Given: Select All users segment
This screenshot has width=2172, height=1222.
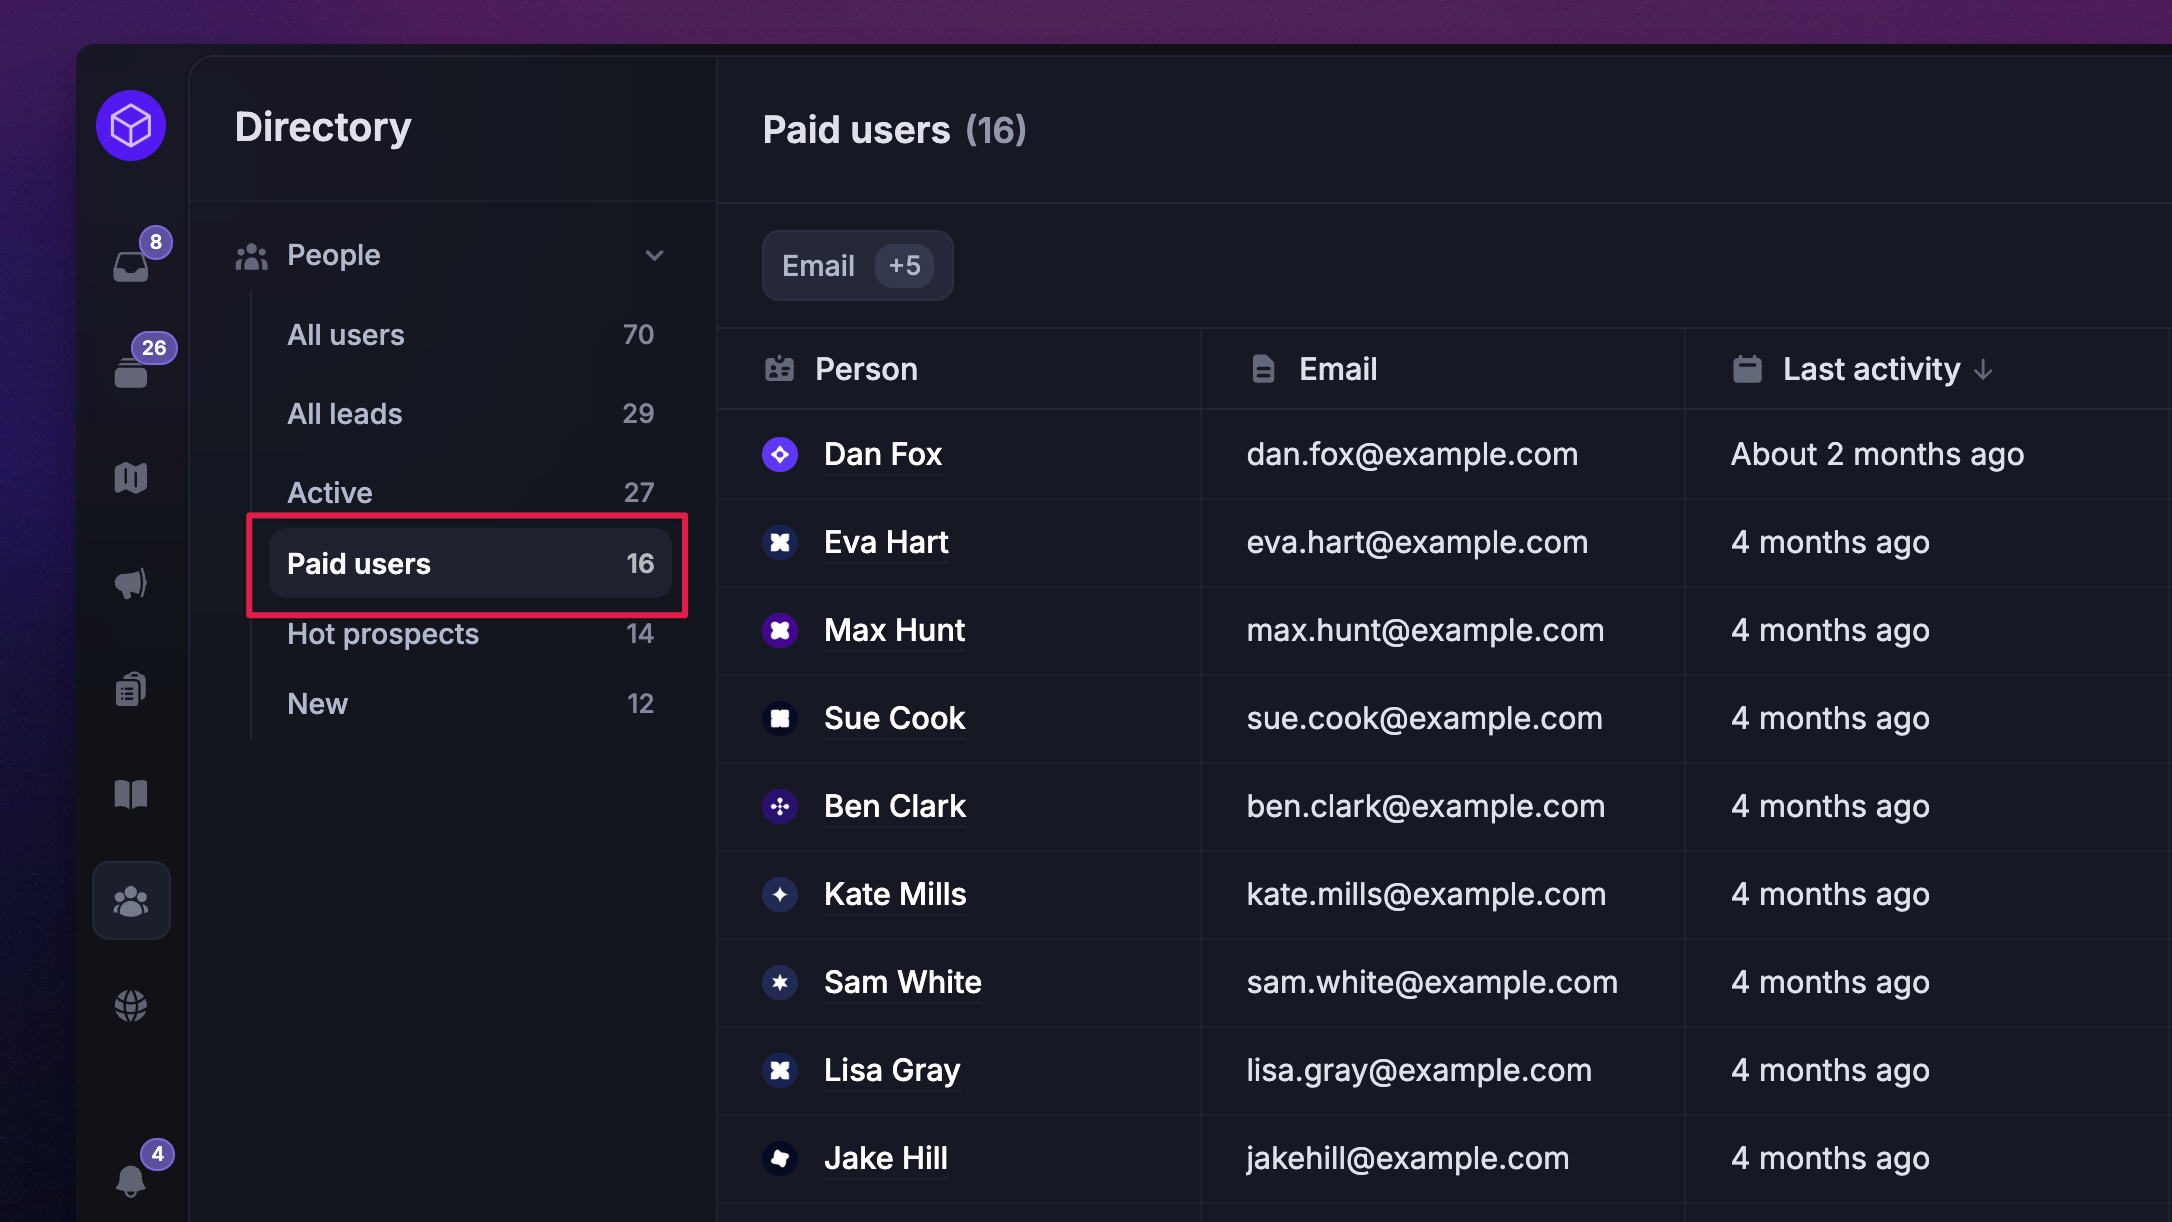Looking at the screenshot, I should click(x=346, y=335).
